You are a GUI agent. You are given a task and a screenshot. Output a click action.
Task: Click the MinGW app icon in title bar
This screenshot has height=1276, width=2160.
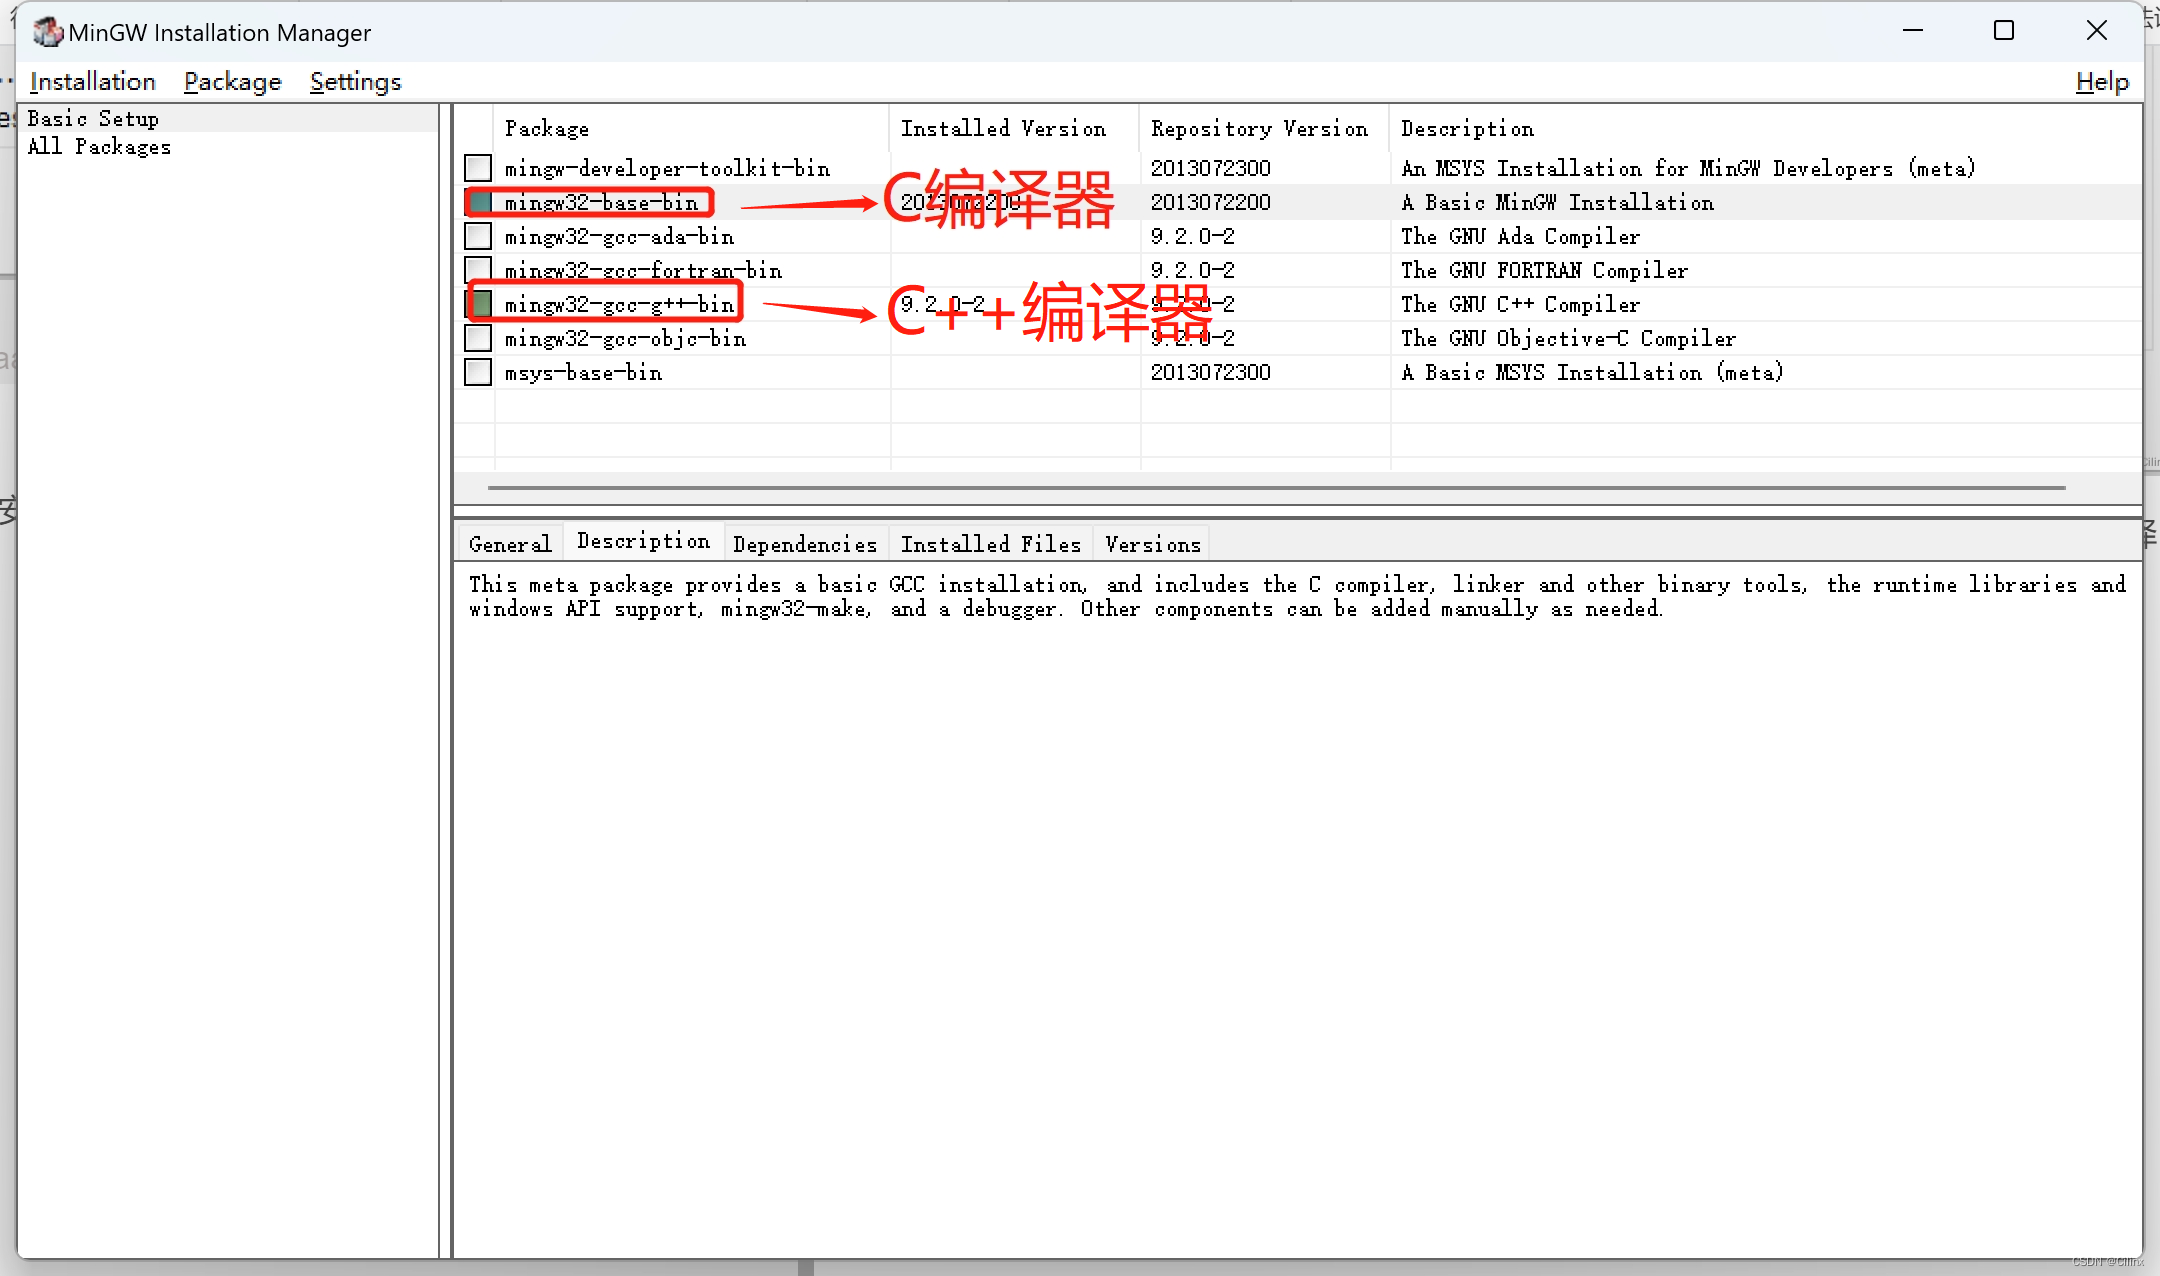tap(47, 32)
